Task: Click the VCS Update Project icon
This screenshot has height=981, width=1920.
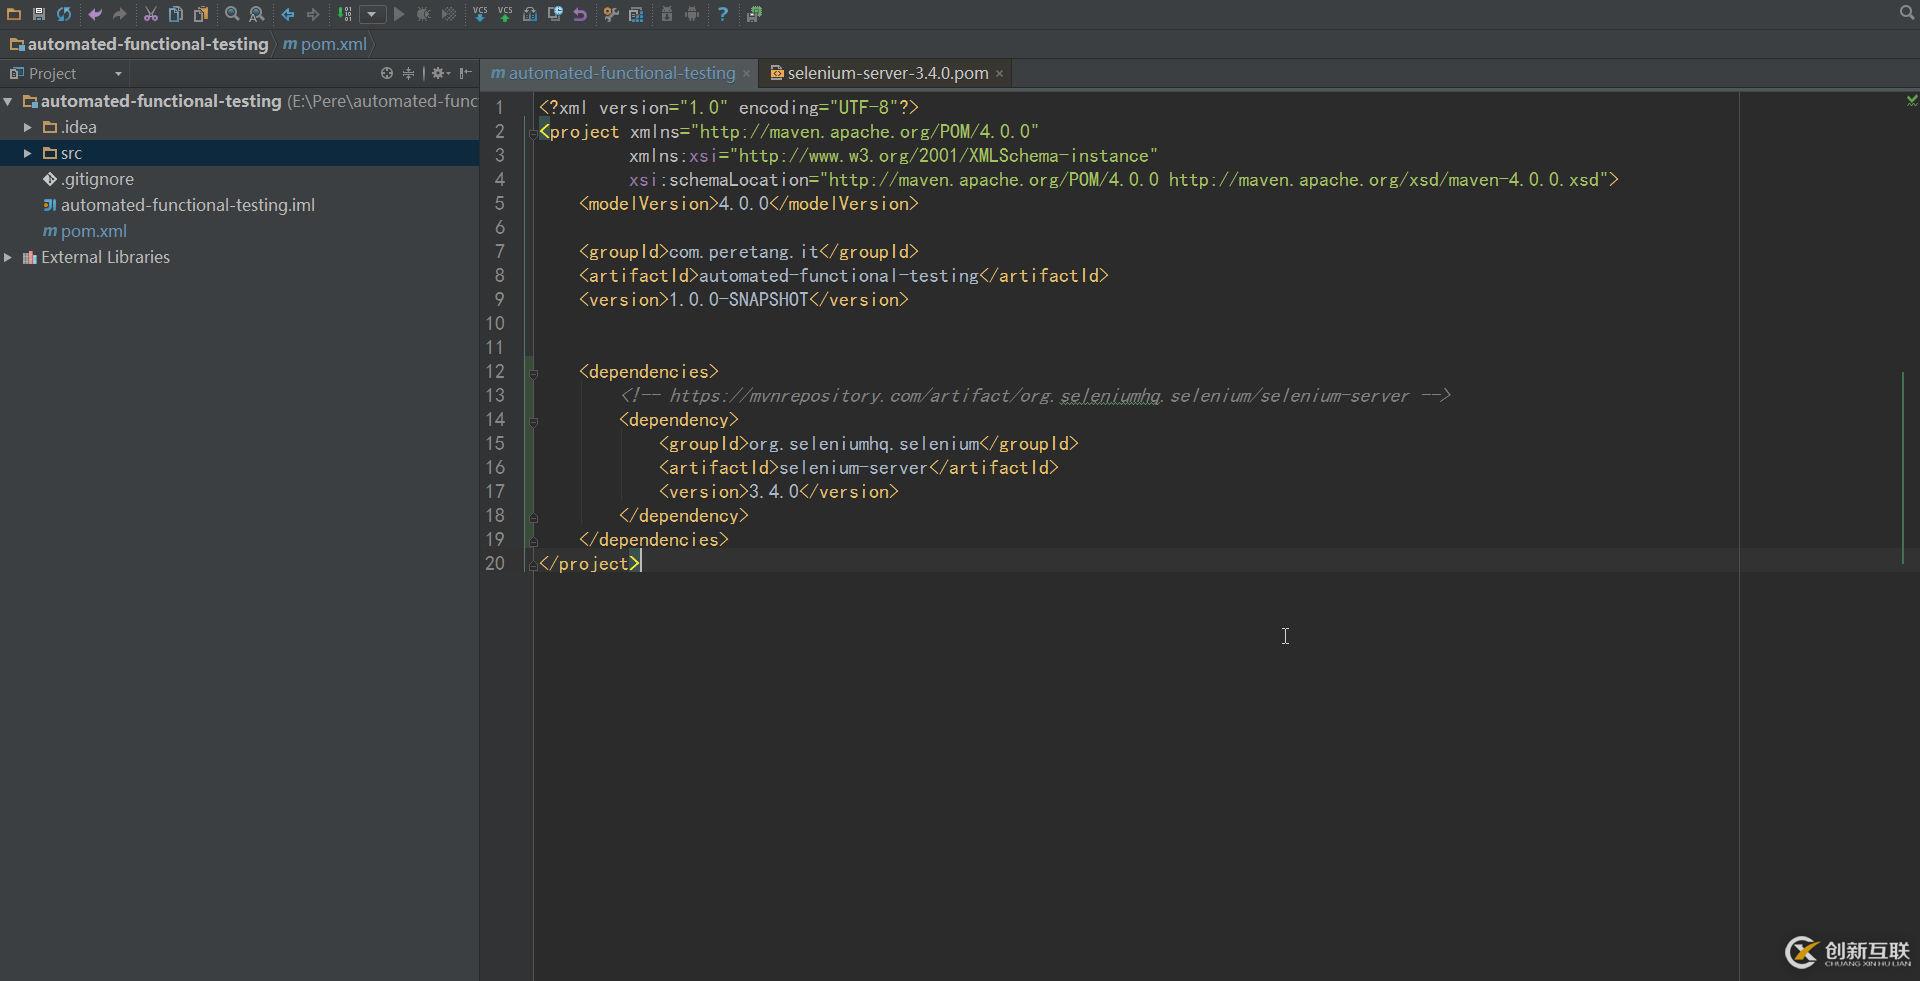Action: coord(480,14)
